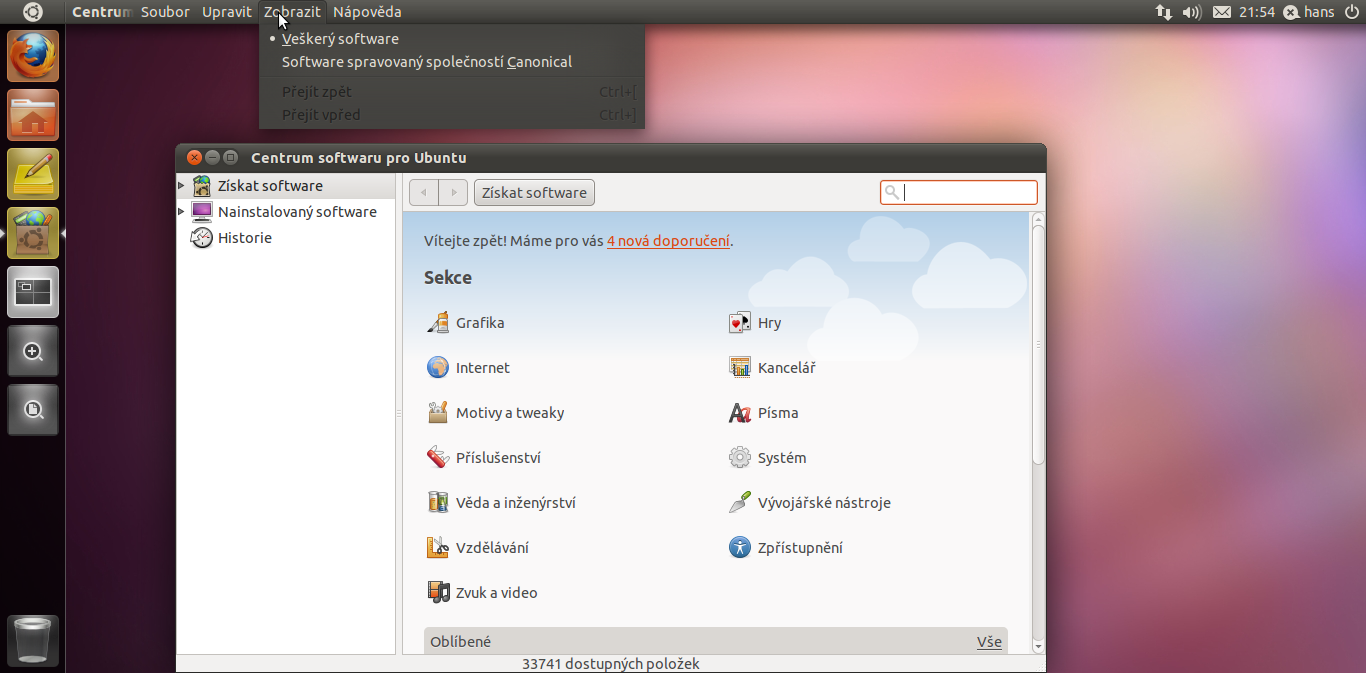Click the Applications lens magnifier icon
The height and width of the screenshot is (673, 1366).
pos(34,351)
